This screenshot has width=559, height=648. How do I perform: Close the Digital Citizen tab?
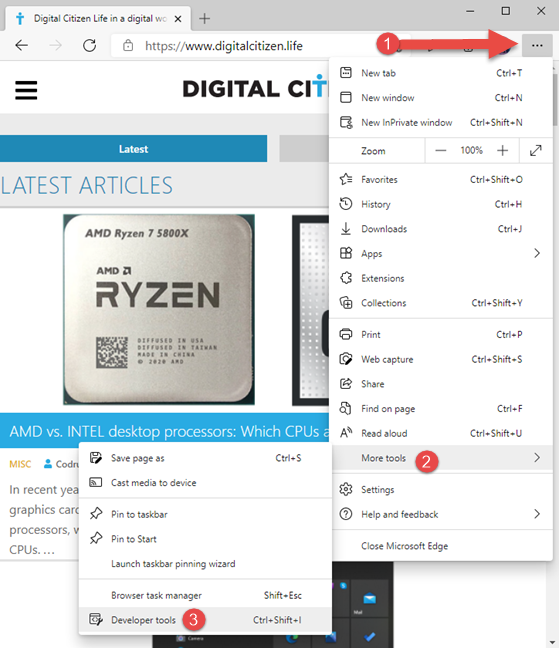tap(178, 19)
